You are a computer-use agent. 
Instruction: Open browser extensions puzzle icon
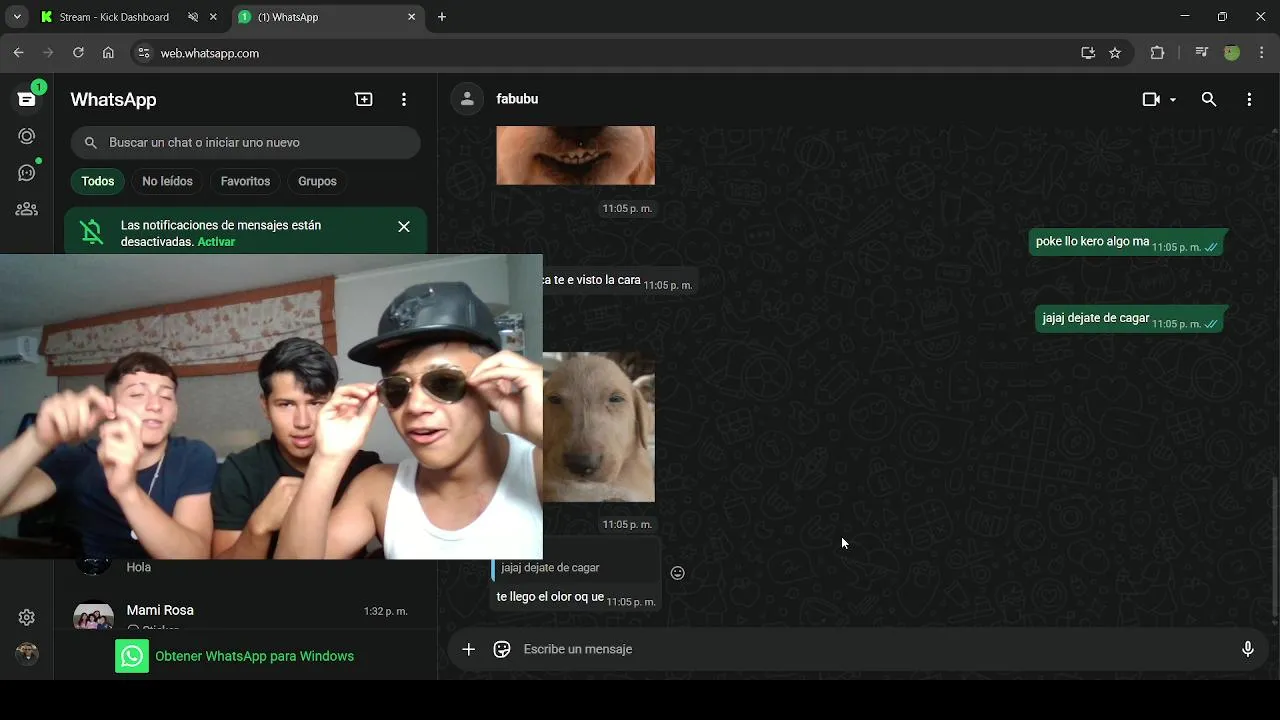point(1158,53)
